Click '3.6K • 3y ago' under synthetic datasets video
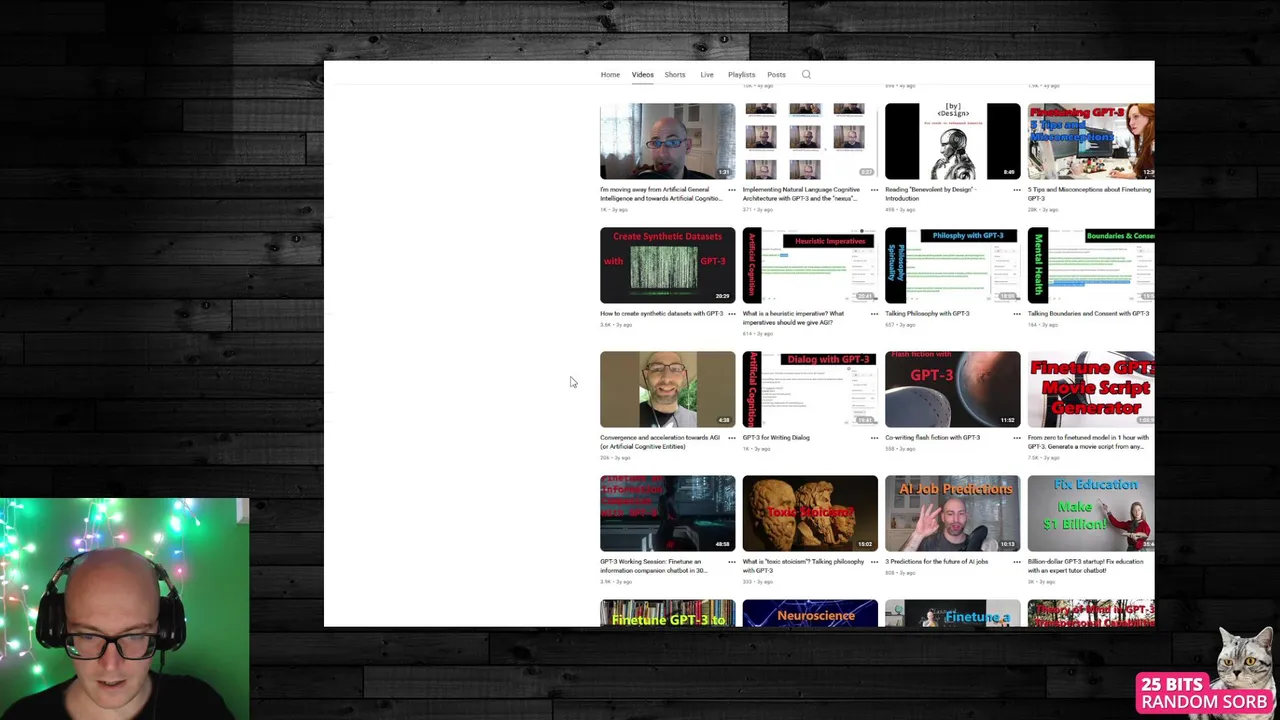The width and height of the screenshot is (1280, 720). (x=616, y=324)
